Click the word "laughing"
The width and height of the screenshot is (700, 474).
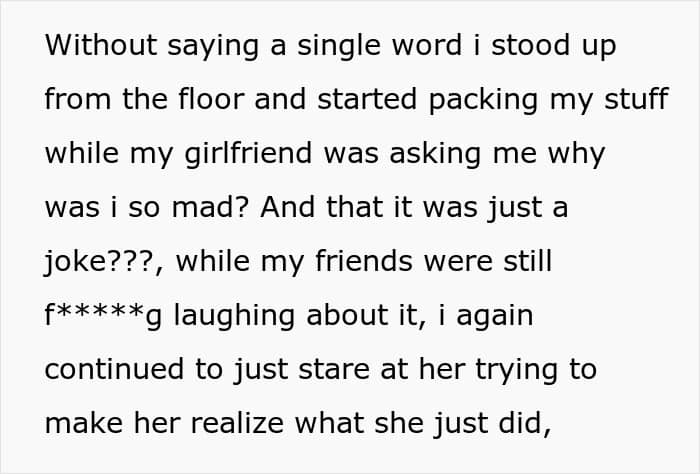(x=234, y=316)
